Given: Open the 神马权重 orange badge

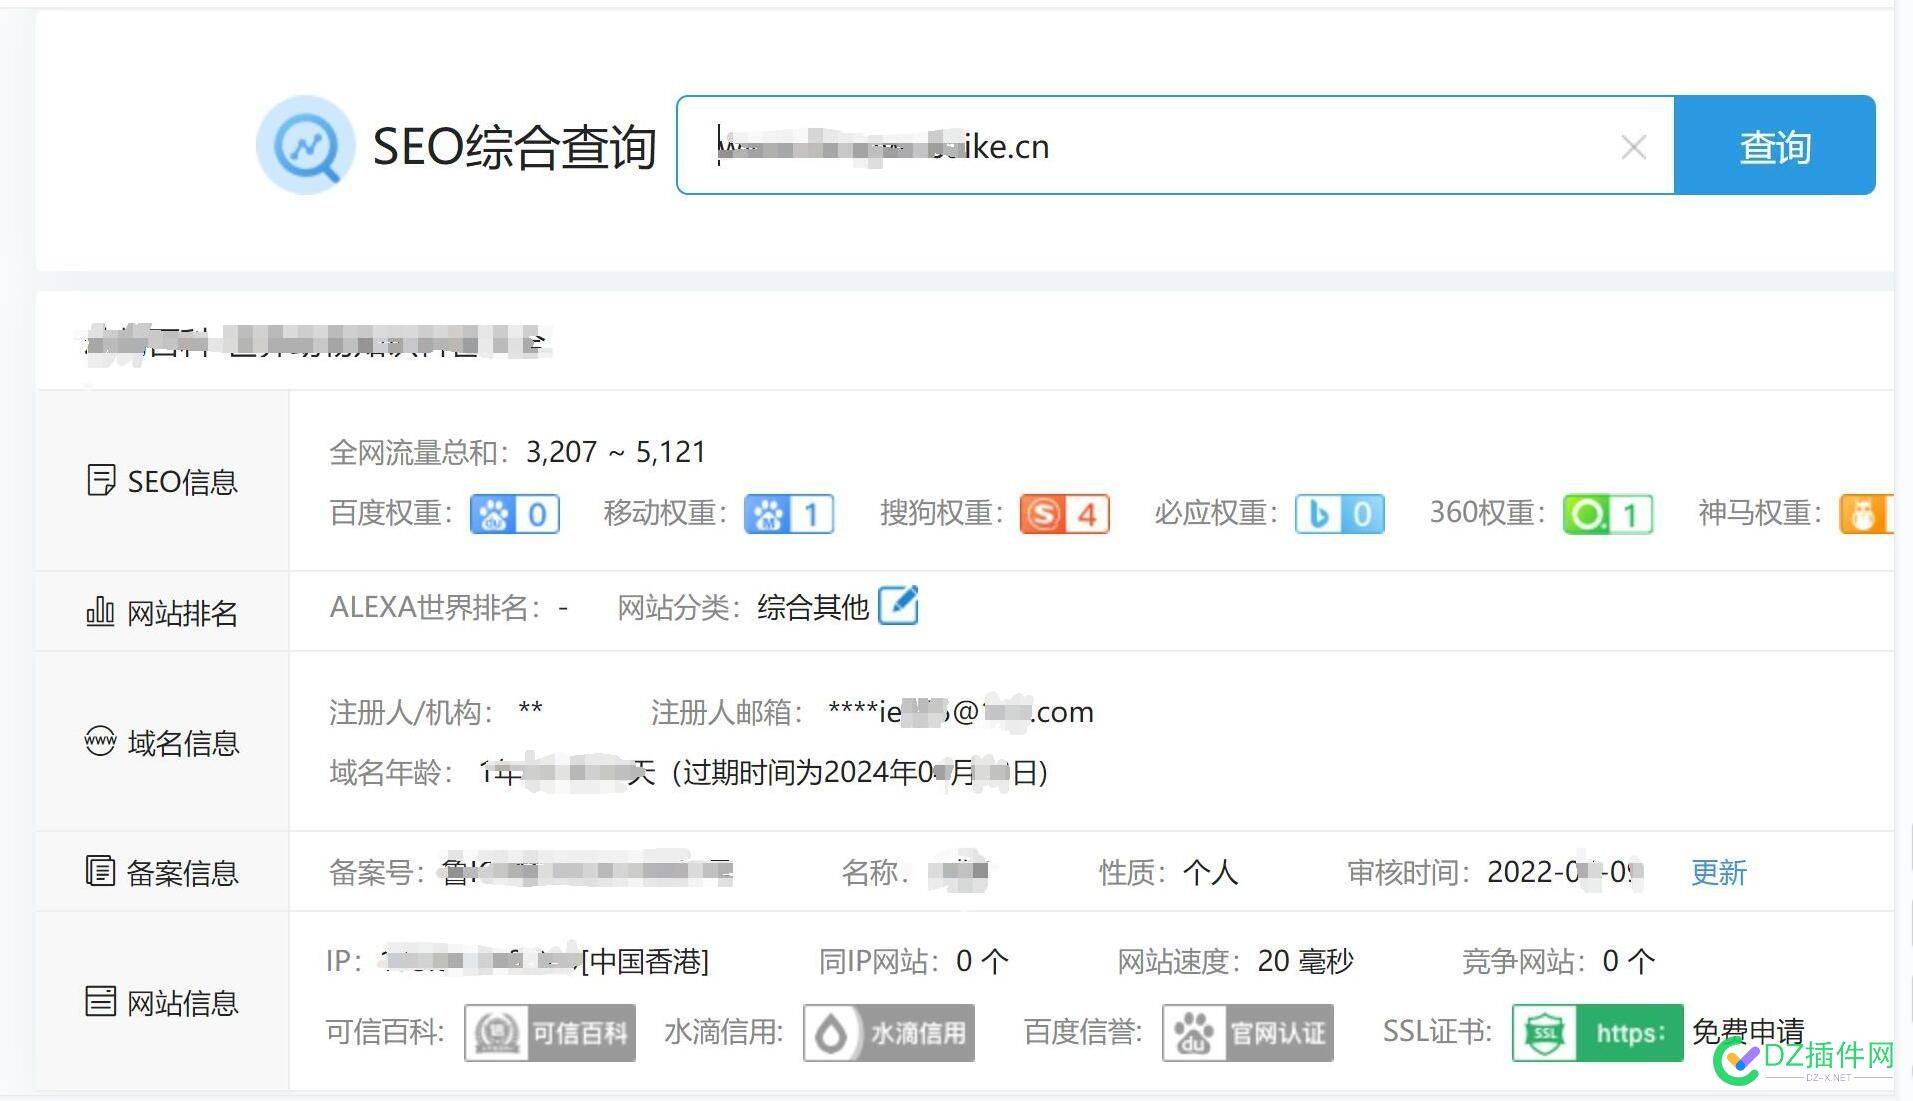Looking at the screenshot, I should coord(1866,514).
